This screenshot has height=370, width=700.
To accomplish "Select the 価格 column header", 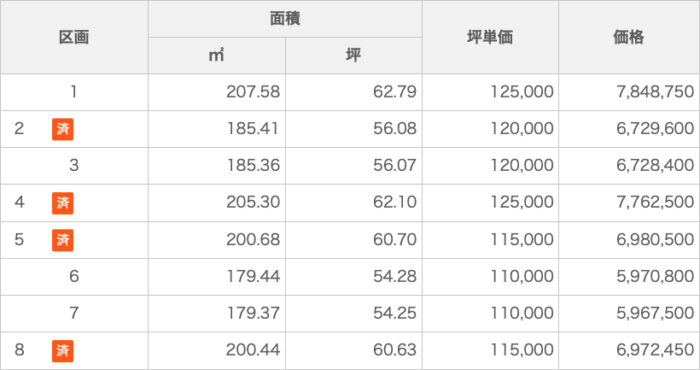I will [x=629, y=37].
